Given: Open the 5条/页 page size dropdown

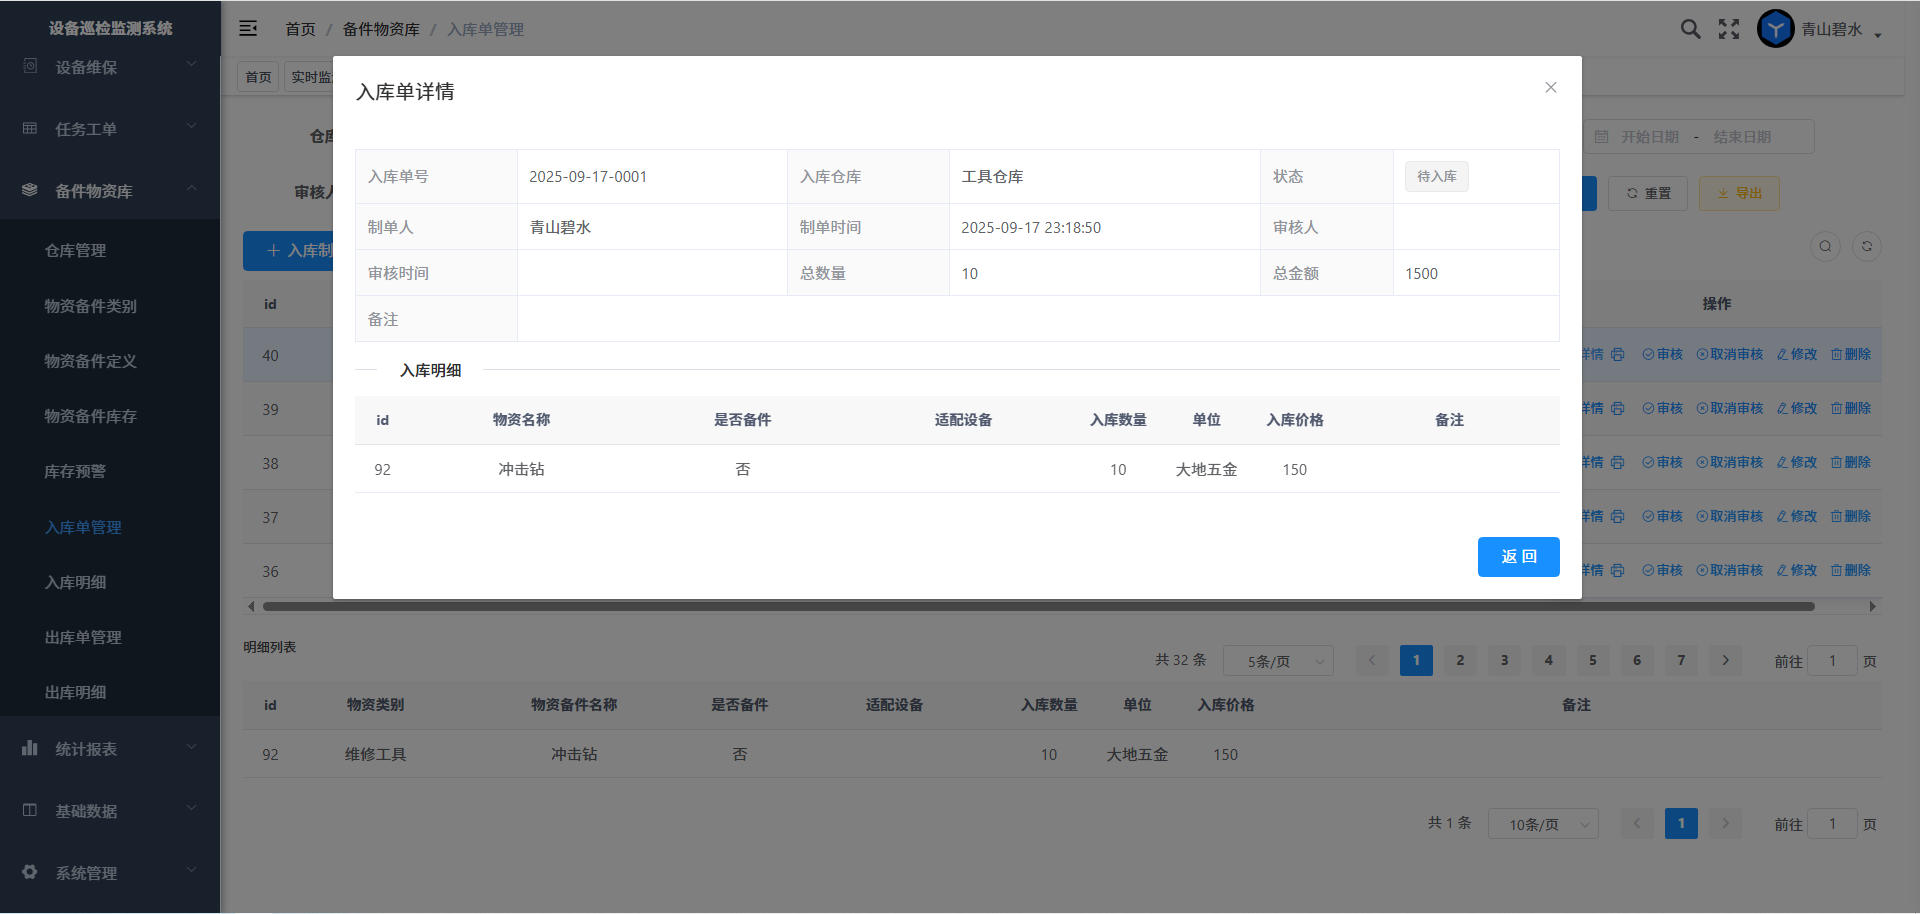Looking at the screenshot, I should (1278, 661).
